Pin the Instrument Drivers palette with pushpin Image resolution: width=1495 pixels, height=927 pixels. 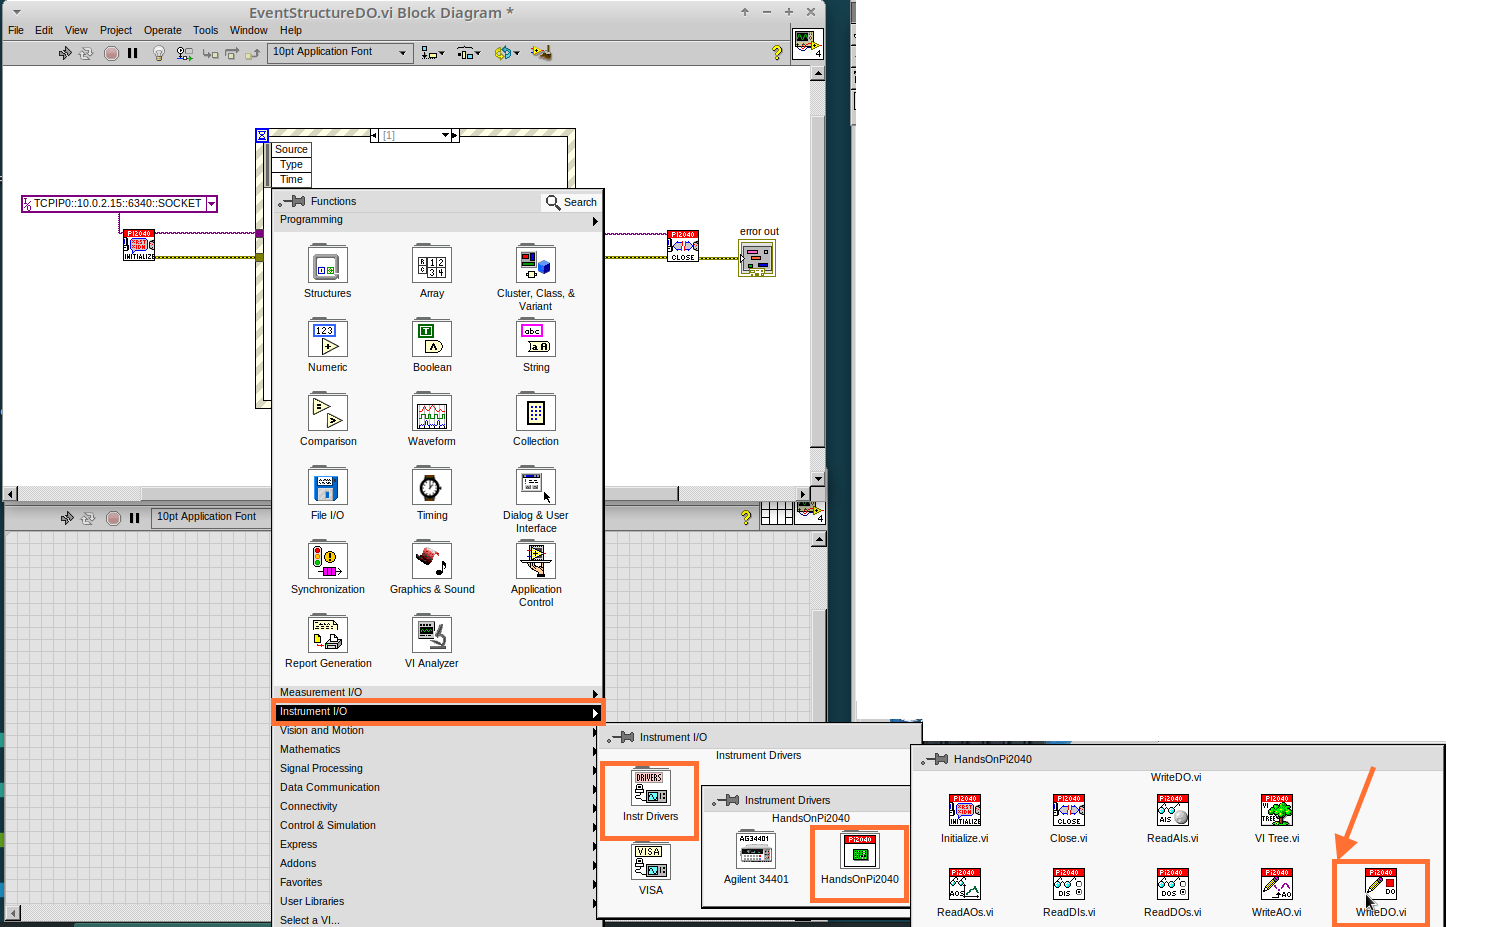point(726,800)
